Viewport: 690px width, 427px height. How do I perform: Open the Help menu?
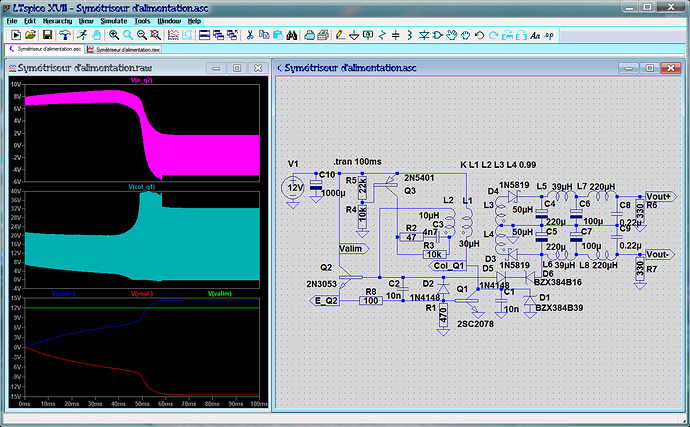click(194, 21)
